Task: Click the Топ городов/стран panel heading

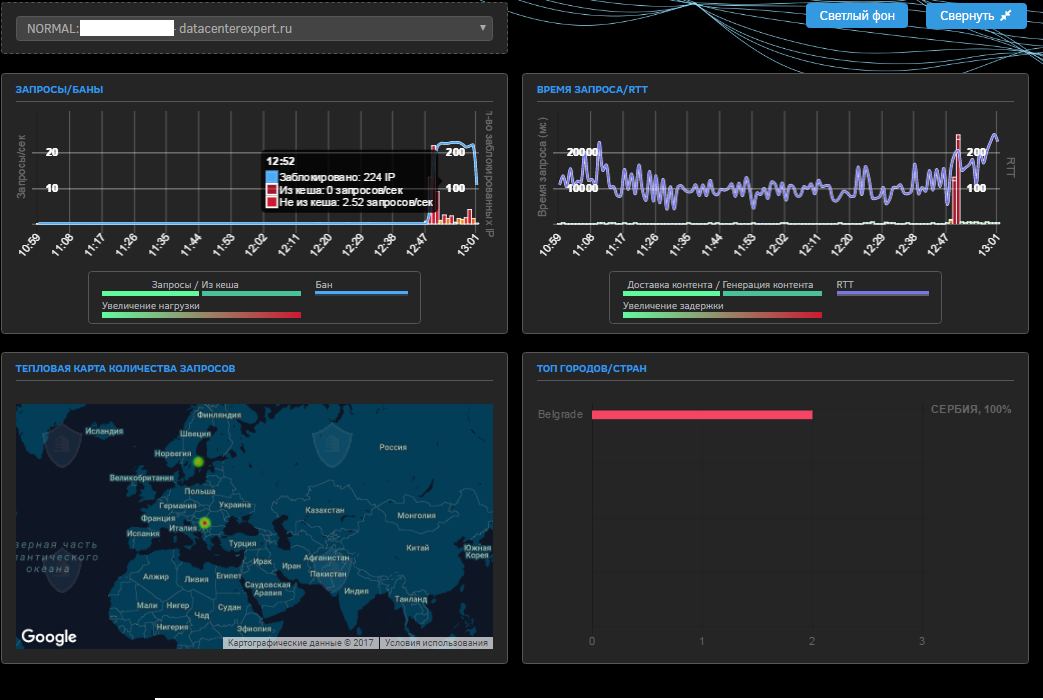Action: pyautogui.click(x=591, y=368)
